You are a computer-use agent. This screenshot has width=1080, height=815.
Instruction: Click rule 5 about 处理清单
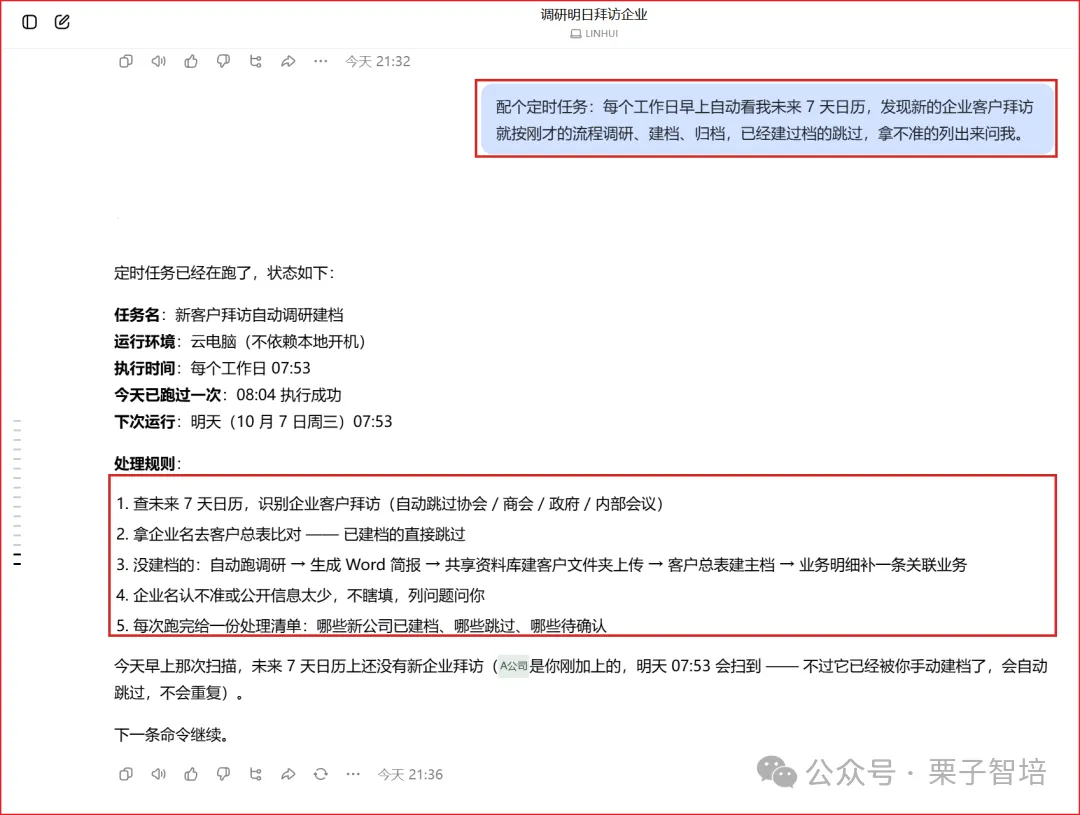tap(361, 626)
